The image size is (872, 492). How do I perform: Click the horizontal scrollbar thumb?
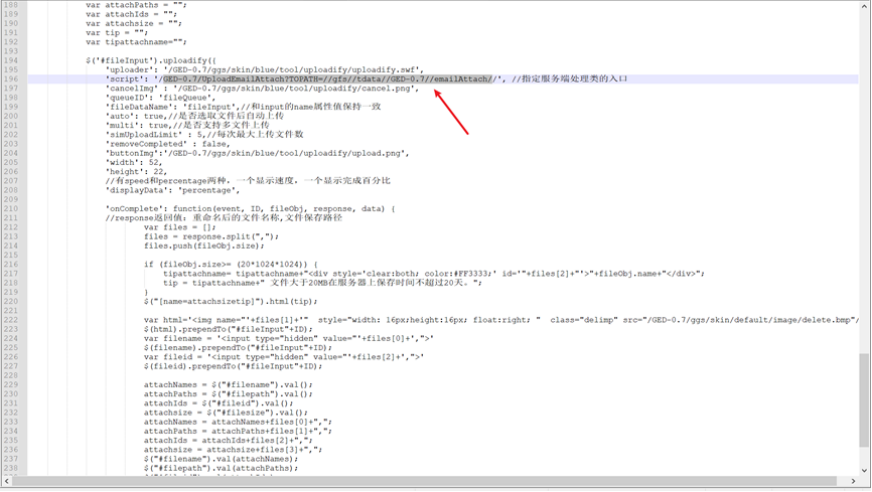click(x=425, y=481)
